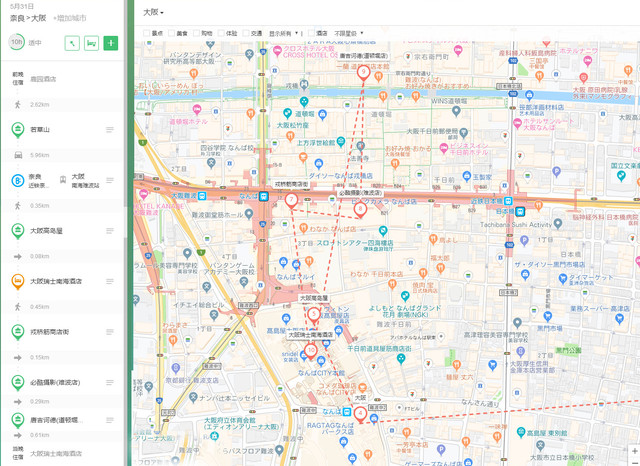
Task: Tick the 交通 filter checkbox
Action: point(246,32)
